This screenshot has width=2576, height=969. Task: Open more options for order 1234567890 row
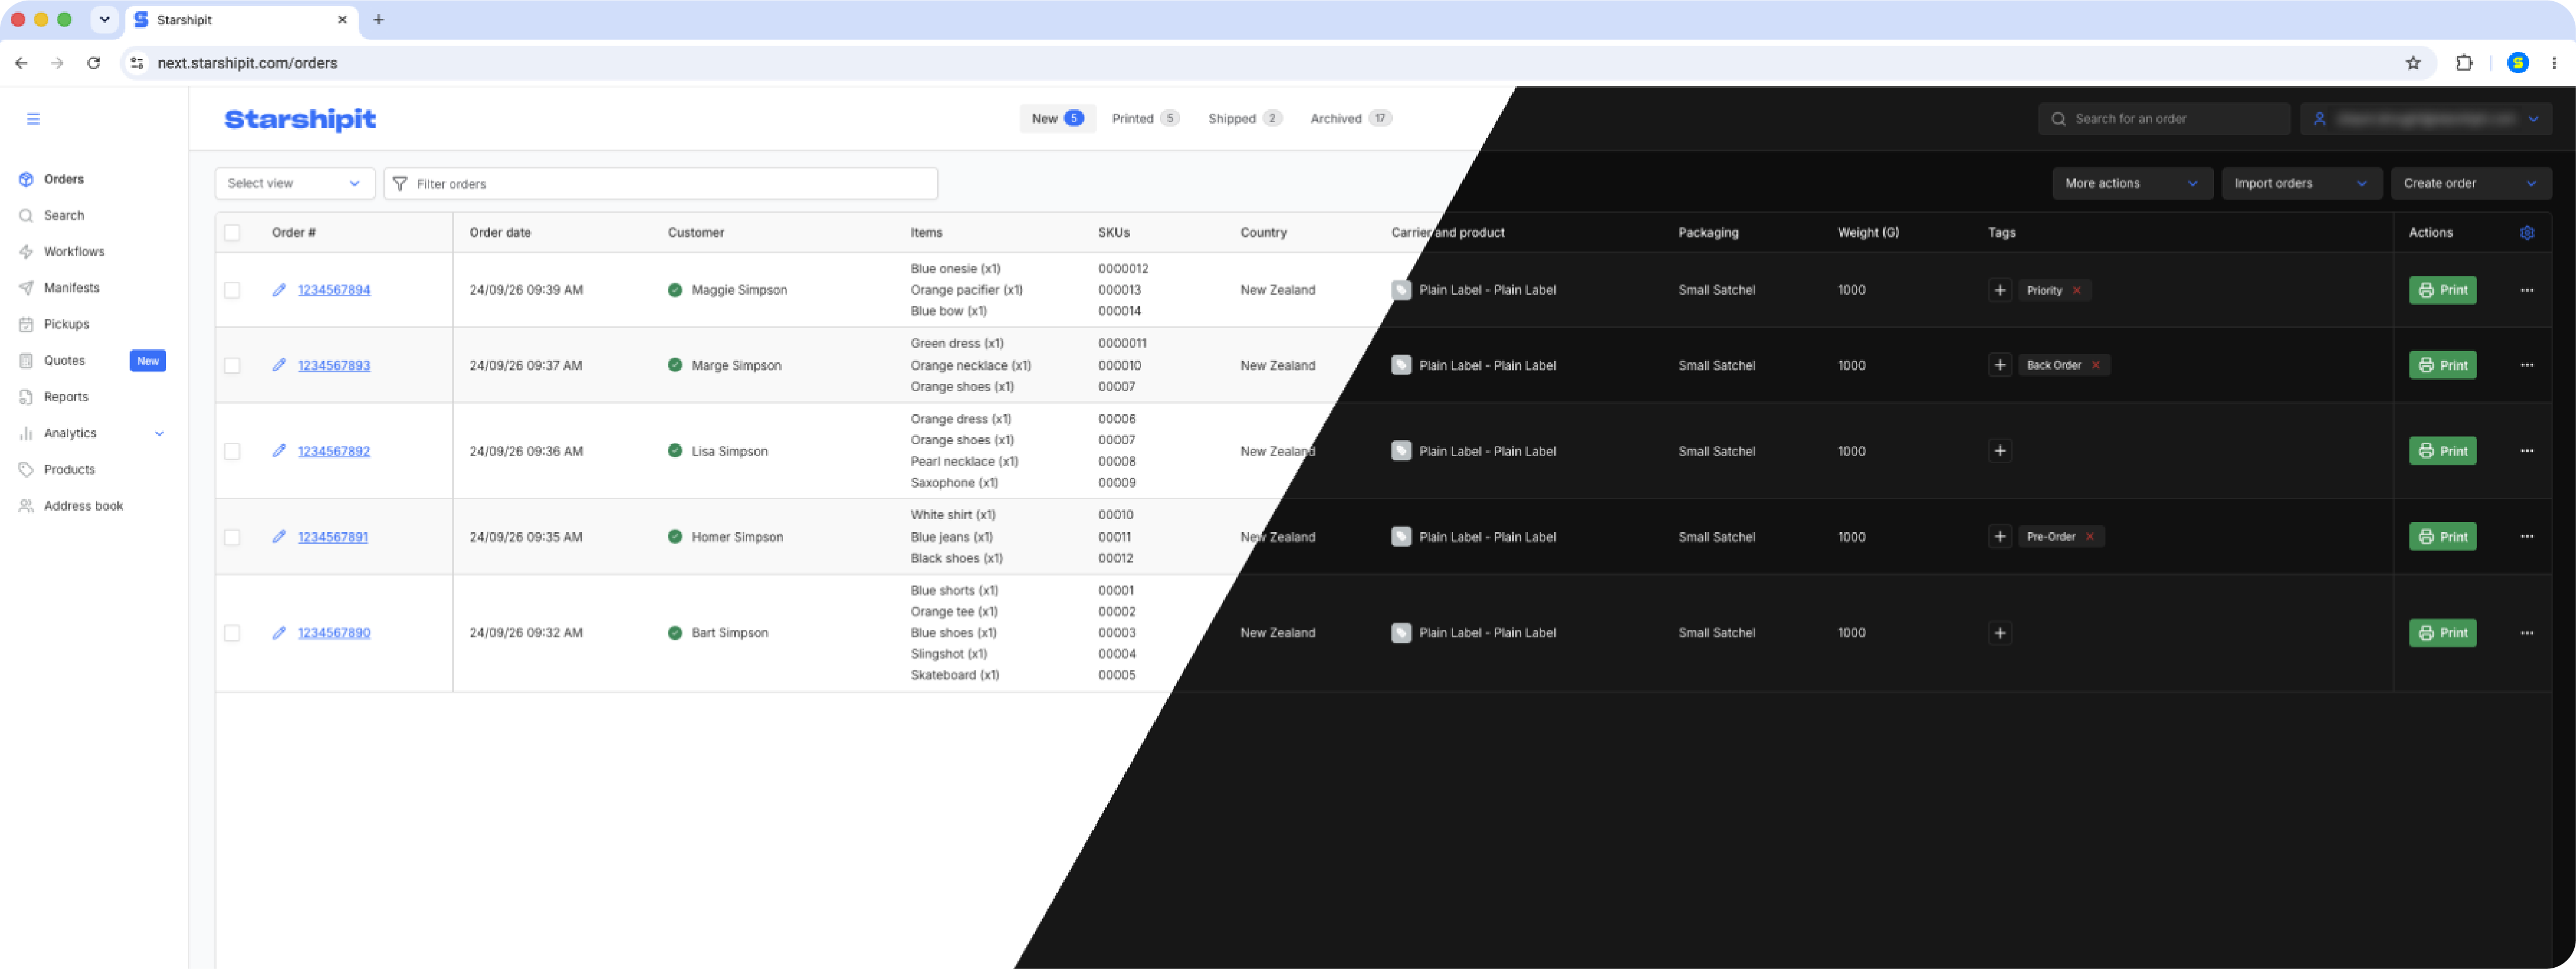(x=2527, y=633)
